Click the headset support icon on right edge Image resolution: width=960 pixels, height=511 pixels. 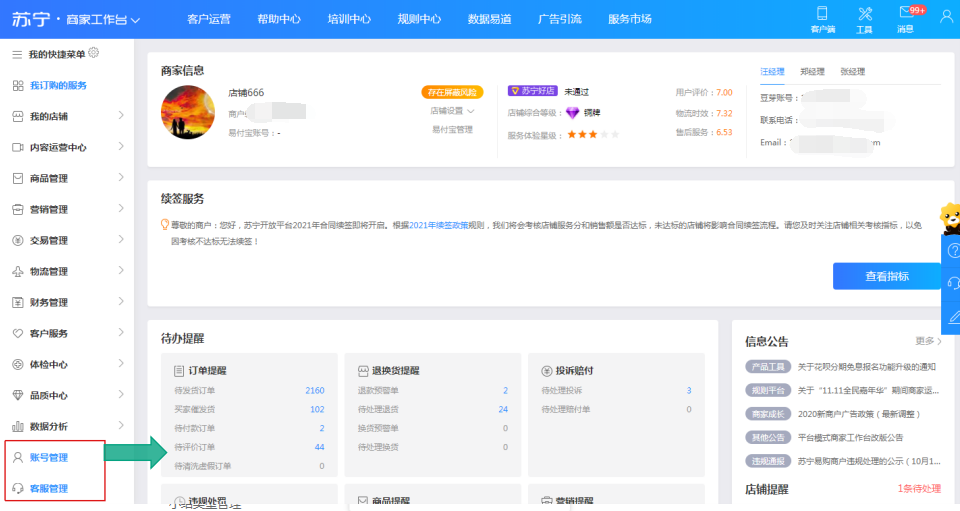click(x=953, y=283)
